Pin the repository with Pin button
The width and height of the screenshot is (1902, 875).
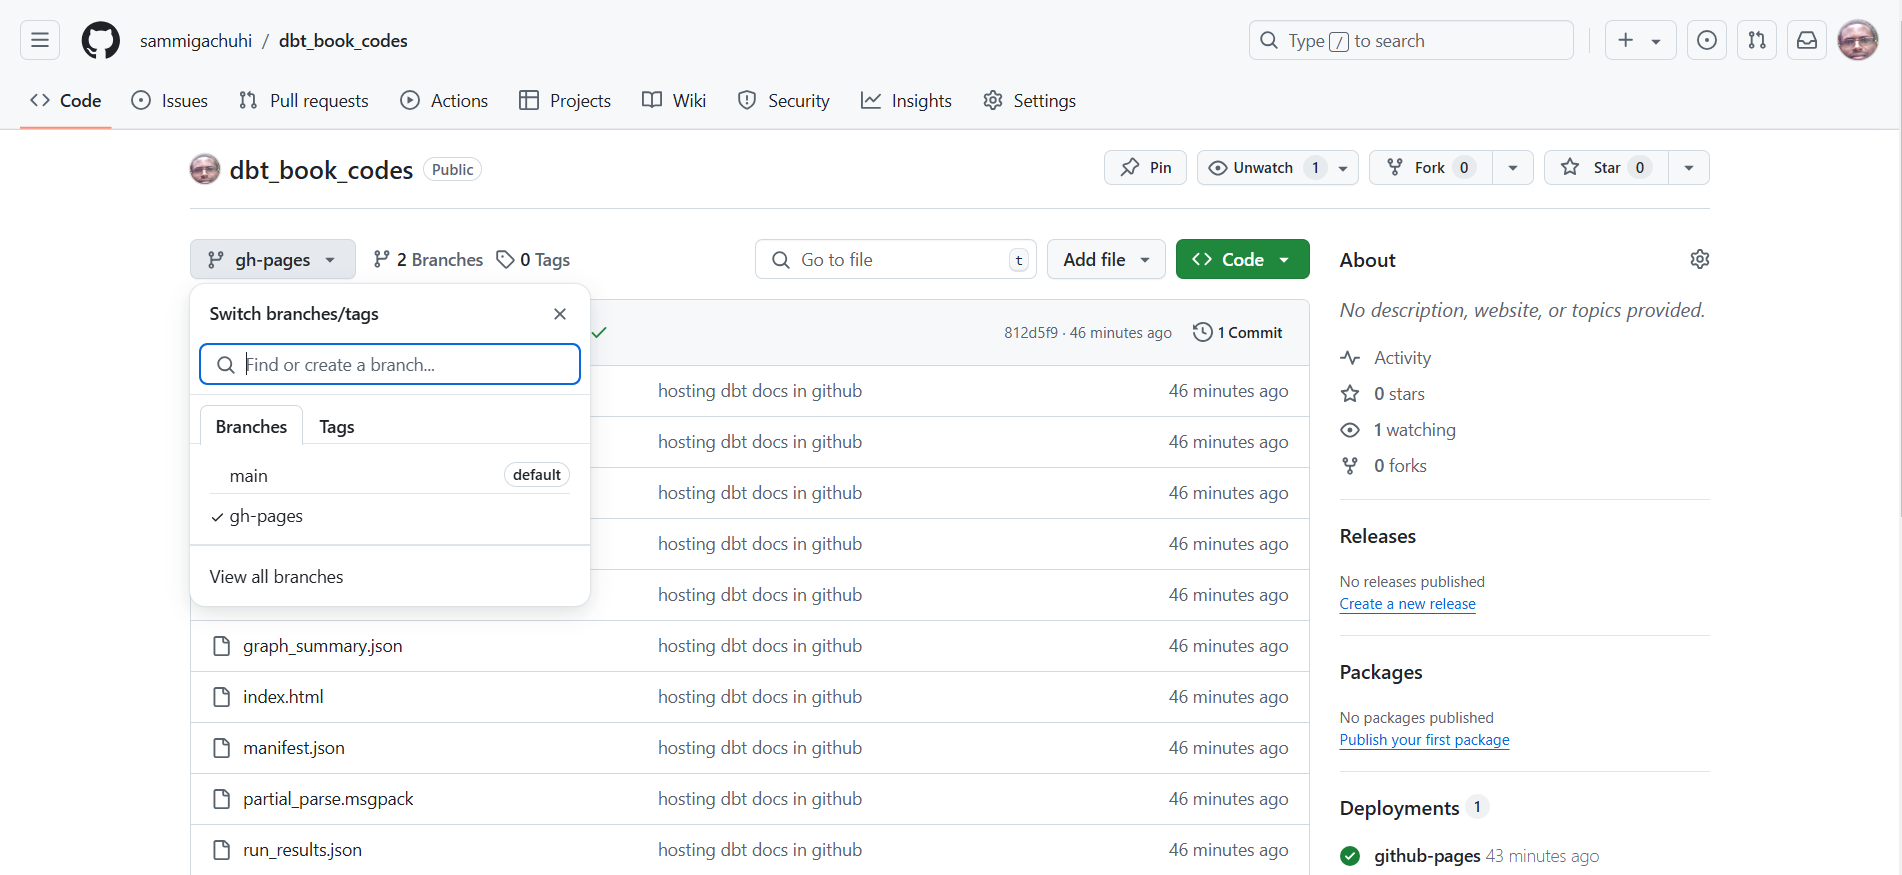[1145, 168]
